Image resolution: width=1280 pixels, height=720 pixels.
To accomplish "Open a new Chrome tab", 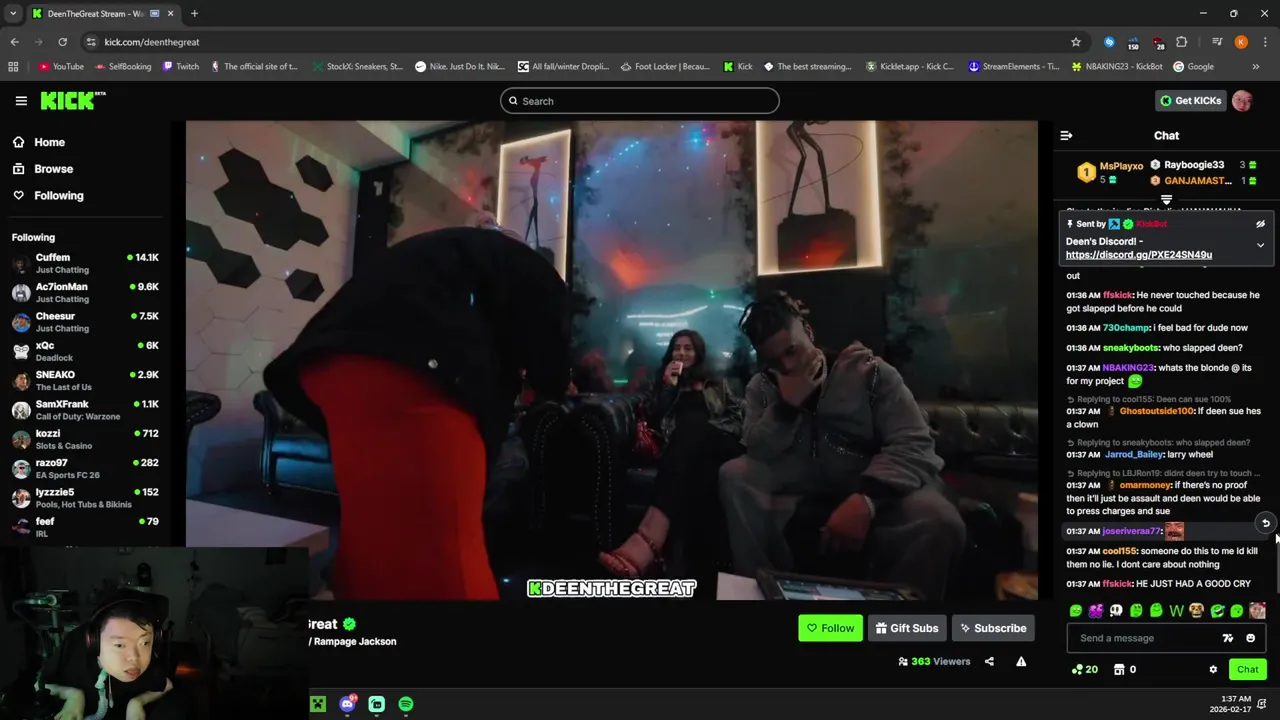I will (194, 14).
